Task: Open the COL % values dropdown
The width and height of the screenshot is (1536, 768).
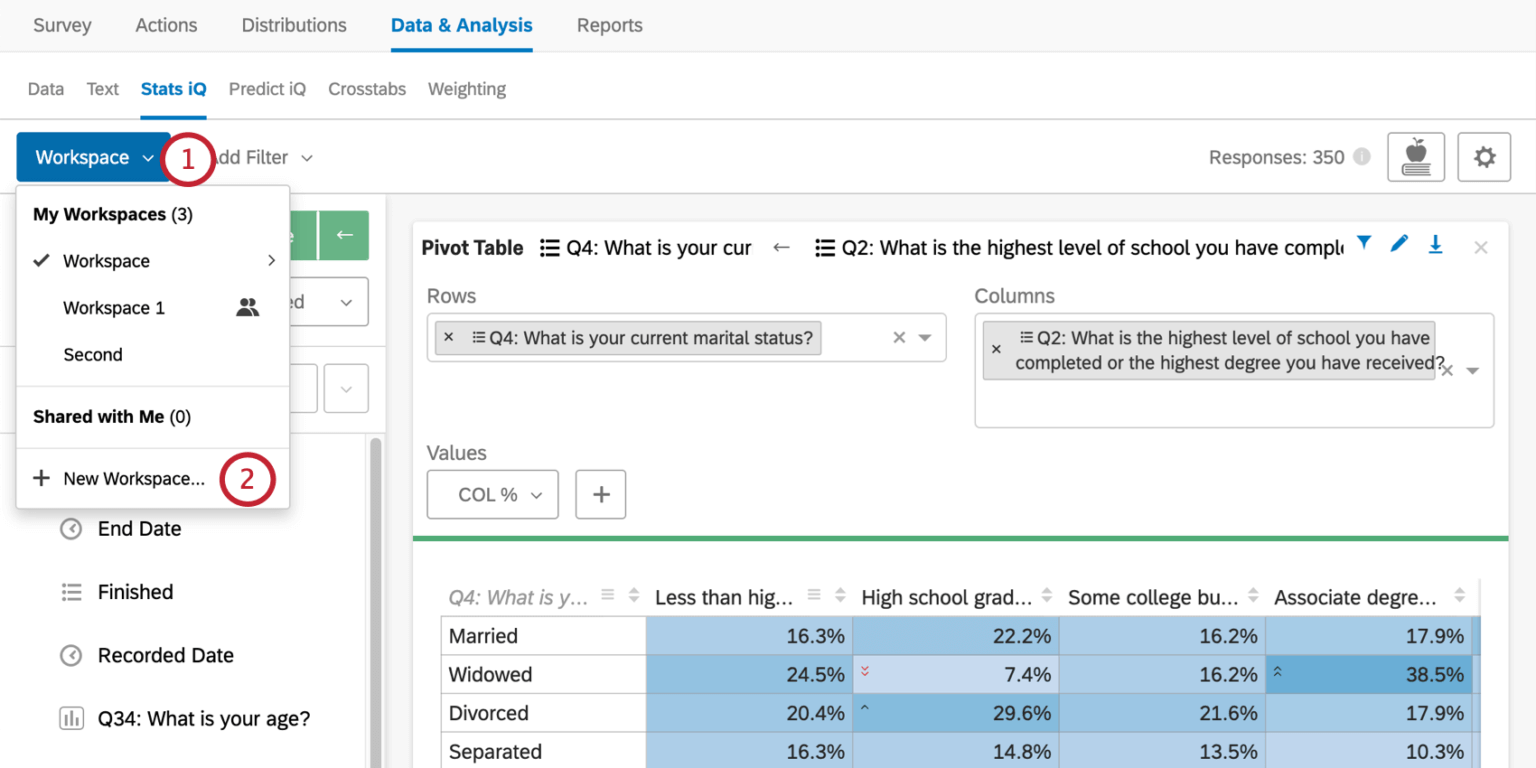Action: 492,494
